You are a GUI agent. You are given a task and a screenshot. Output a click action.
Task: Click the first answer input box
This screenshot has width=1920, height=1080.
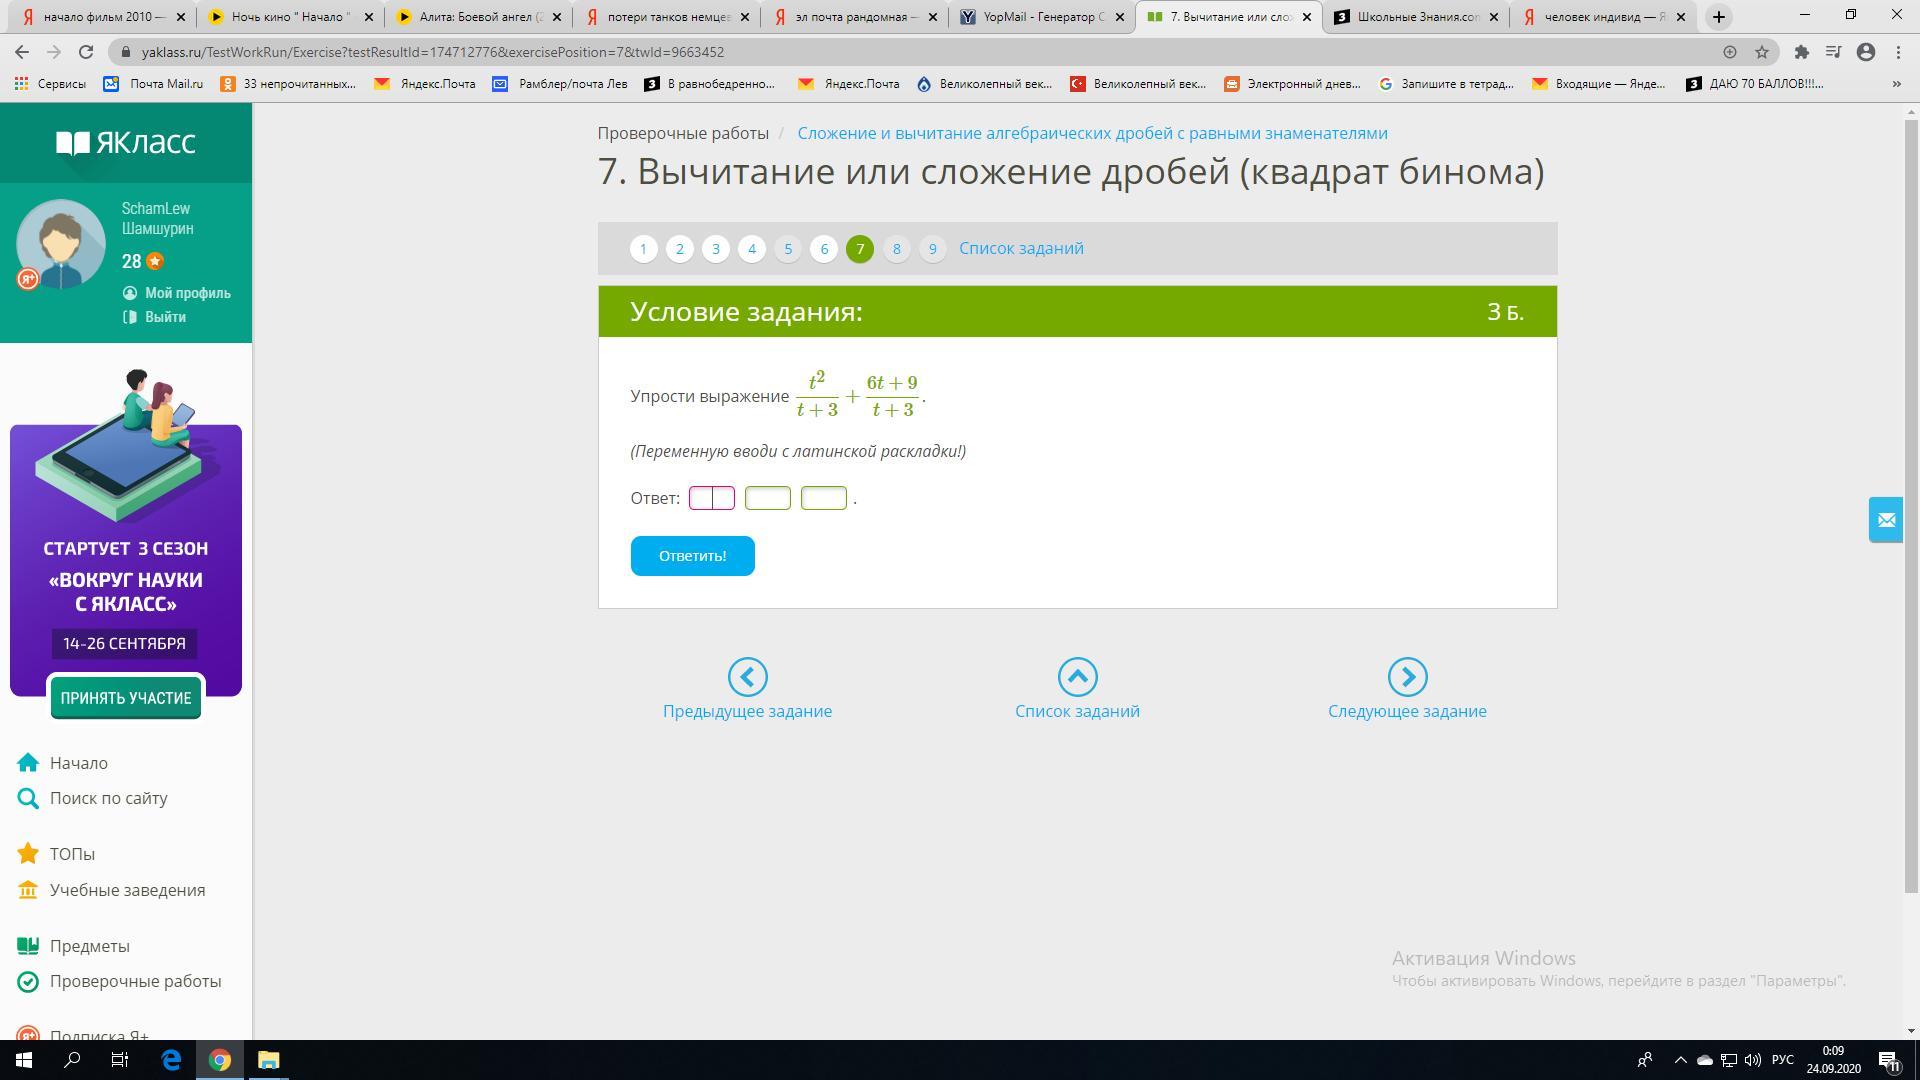(712, 498)
